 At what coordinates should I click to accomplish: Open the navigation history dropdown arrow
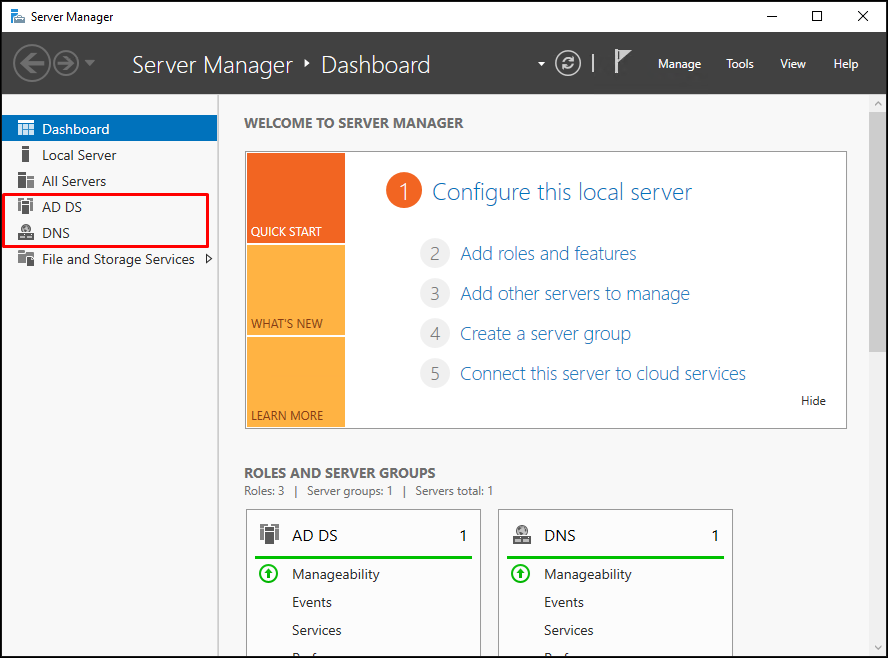90,63
